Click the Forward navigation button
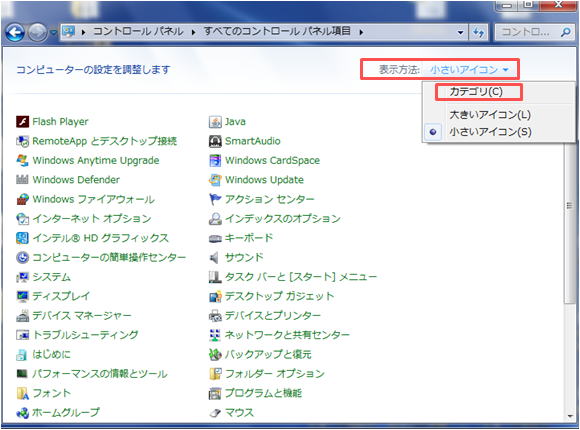The width and height of the screenshot is (580, 430). click(x=37, y=33)
